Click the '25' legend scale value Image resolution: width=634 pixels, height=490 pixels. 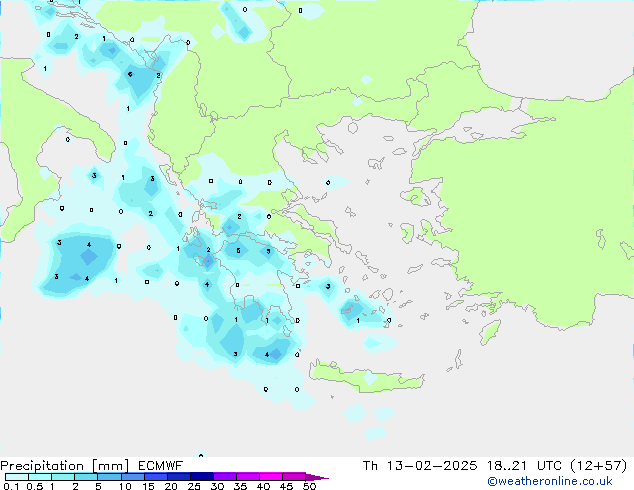[x=194, y=486]
